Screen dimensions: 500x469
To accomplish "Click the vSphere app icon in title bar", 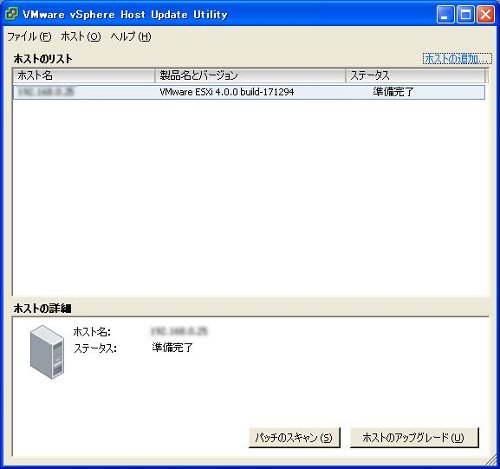I will tap(12, 14).
